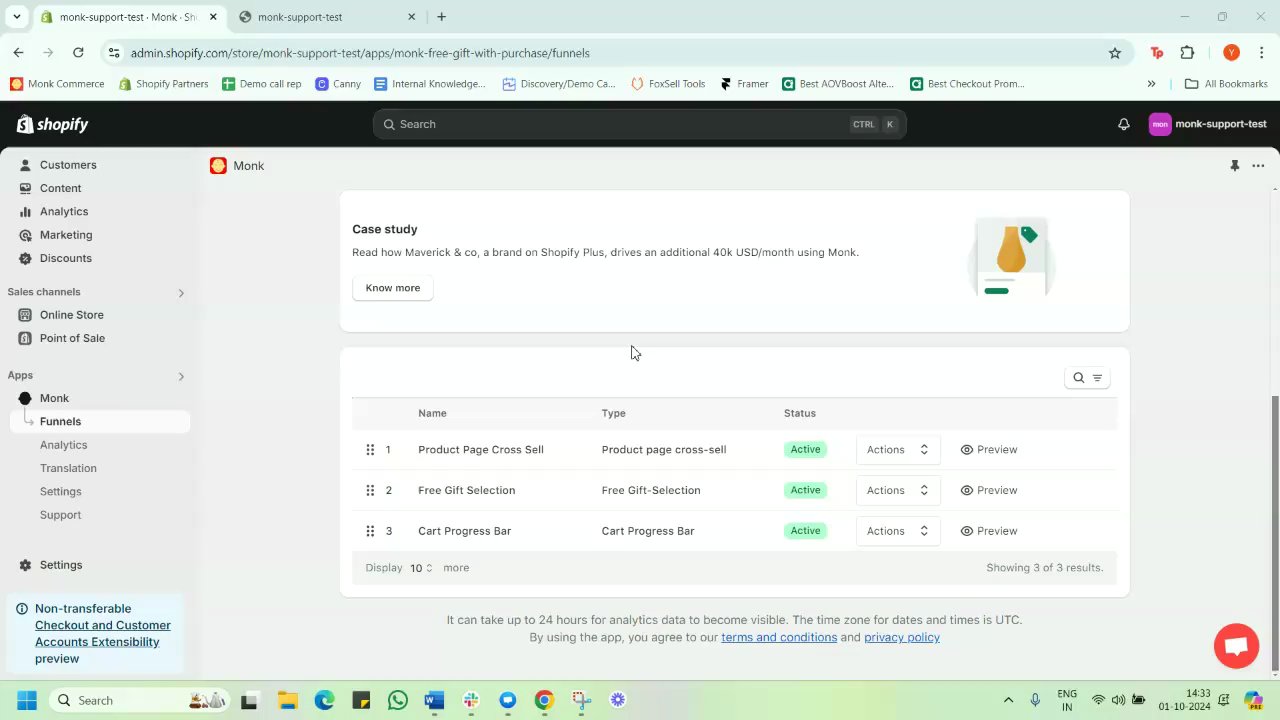Click Know more button
Screen dimensions: 1280x720
coord(392,288)
